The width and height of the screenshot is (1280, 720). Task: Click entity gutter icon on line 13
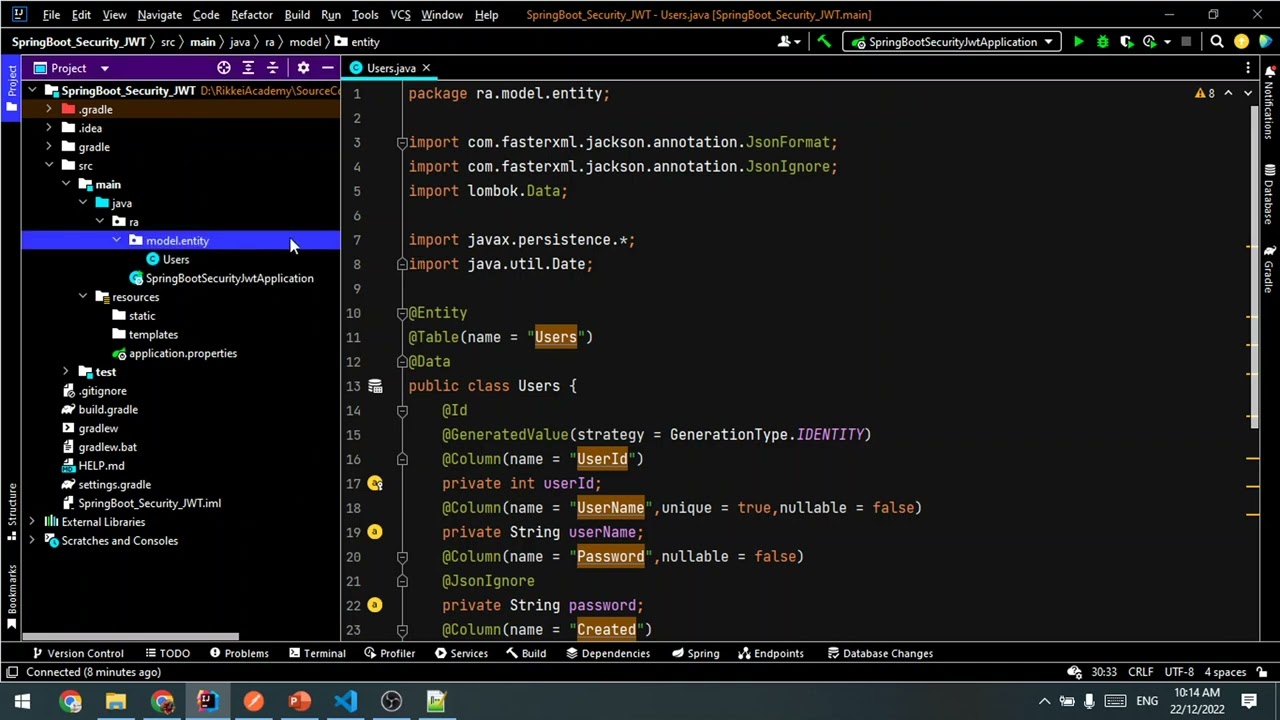[375, 386]
